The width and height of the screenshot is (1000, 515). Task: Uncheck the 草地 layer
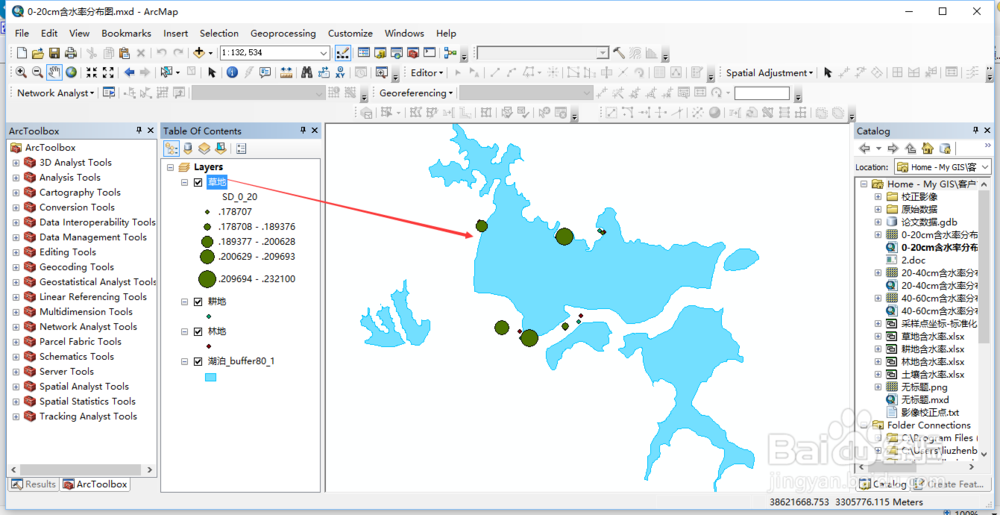[x=198, y=182]
